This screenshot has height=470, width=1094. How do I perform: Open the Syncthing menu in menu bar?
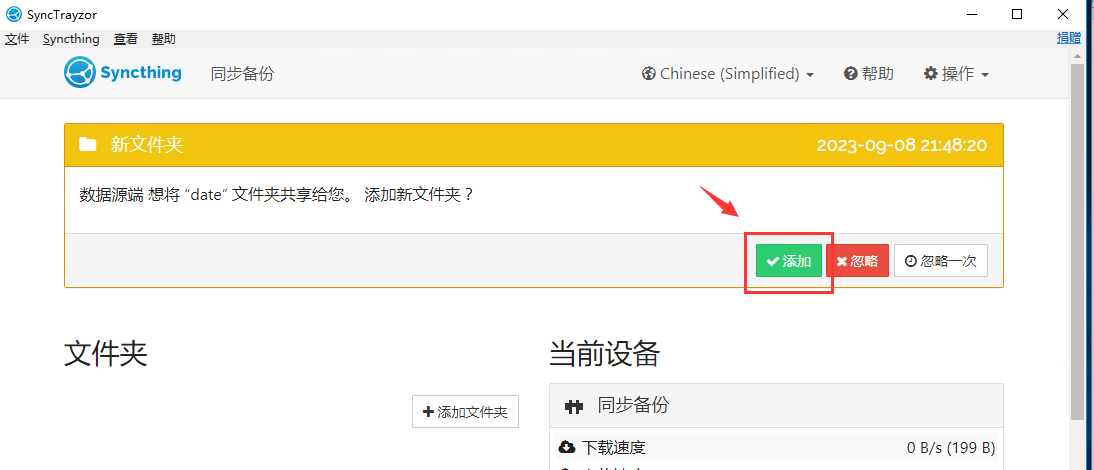pyautogui.click(x=71, y=39)
